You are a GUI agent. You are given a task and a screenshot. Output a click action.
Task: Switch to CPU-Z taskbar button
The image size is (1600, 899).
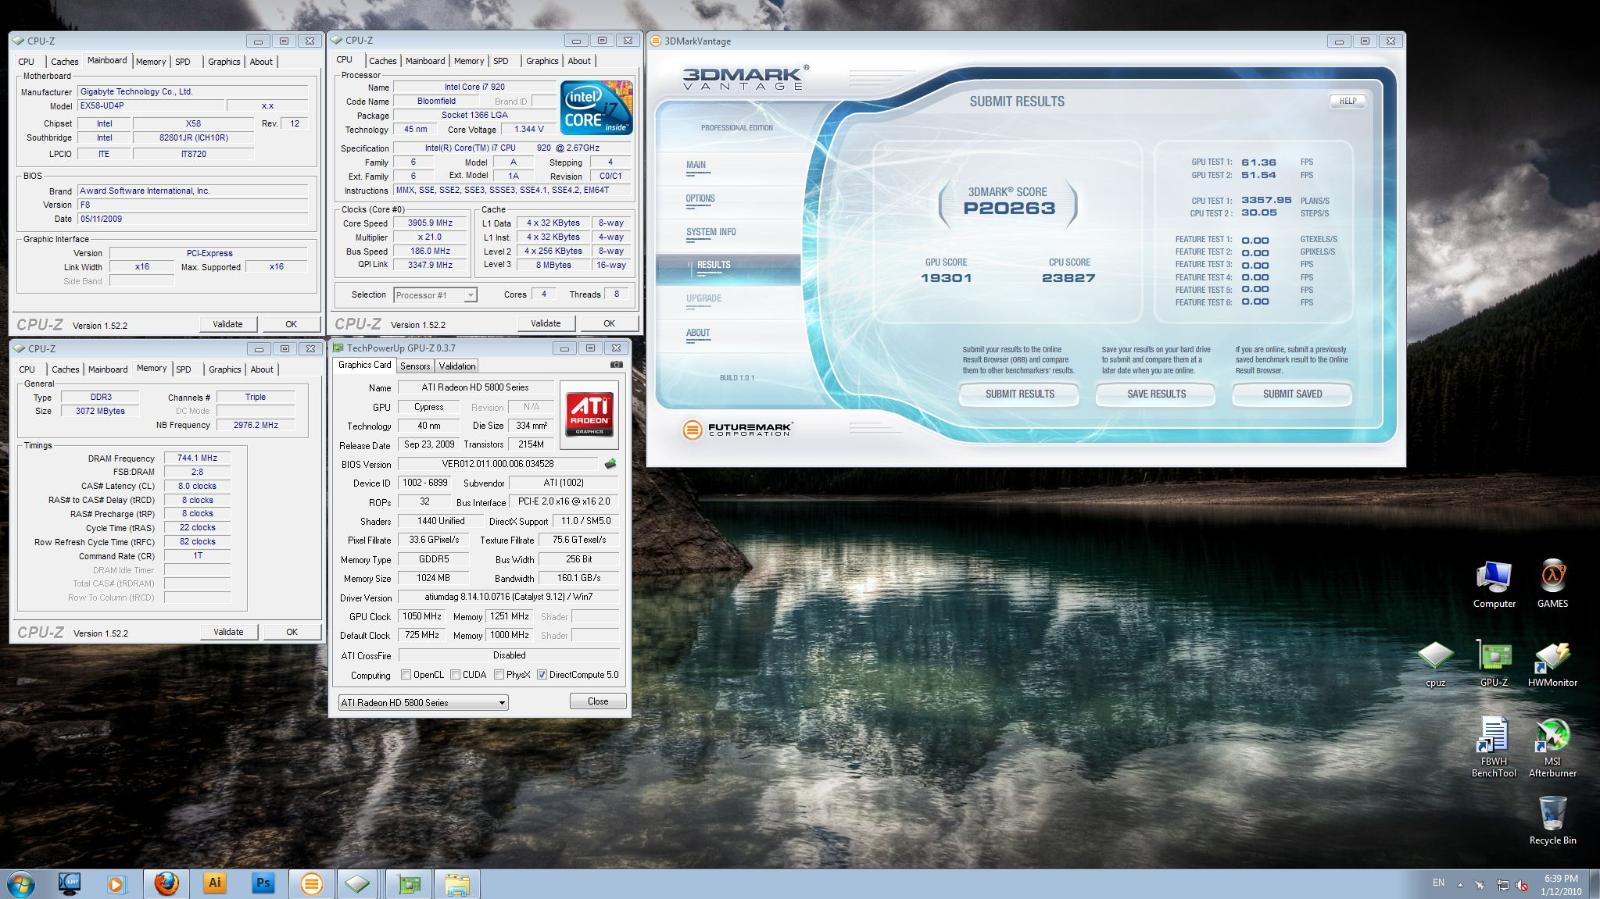[359, 884]
